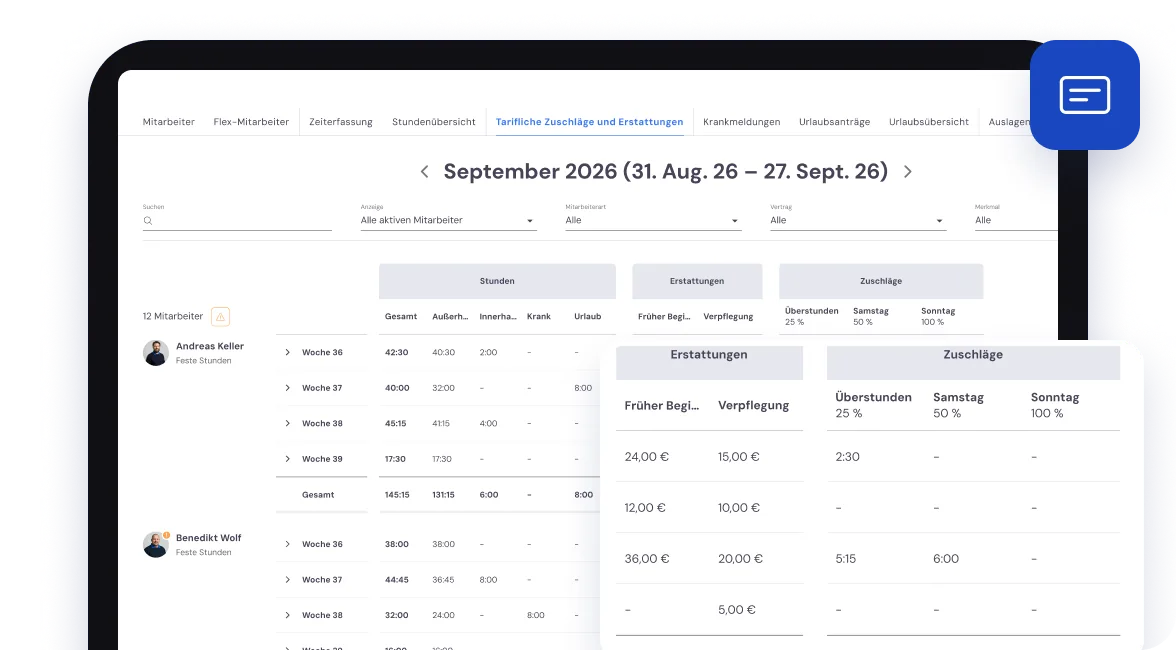The width and height of the screenshot is (1176, 650).
Task: Click into the Suchen search field
Action: point(237,220)
